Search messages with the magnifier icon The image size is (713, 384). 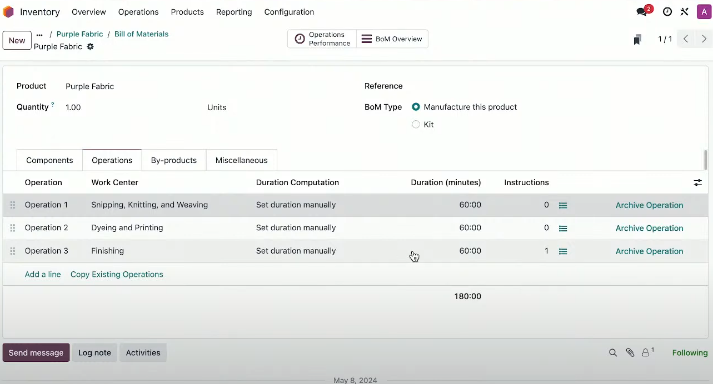[613, 353]
